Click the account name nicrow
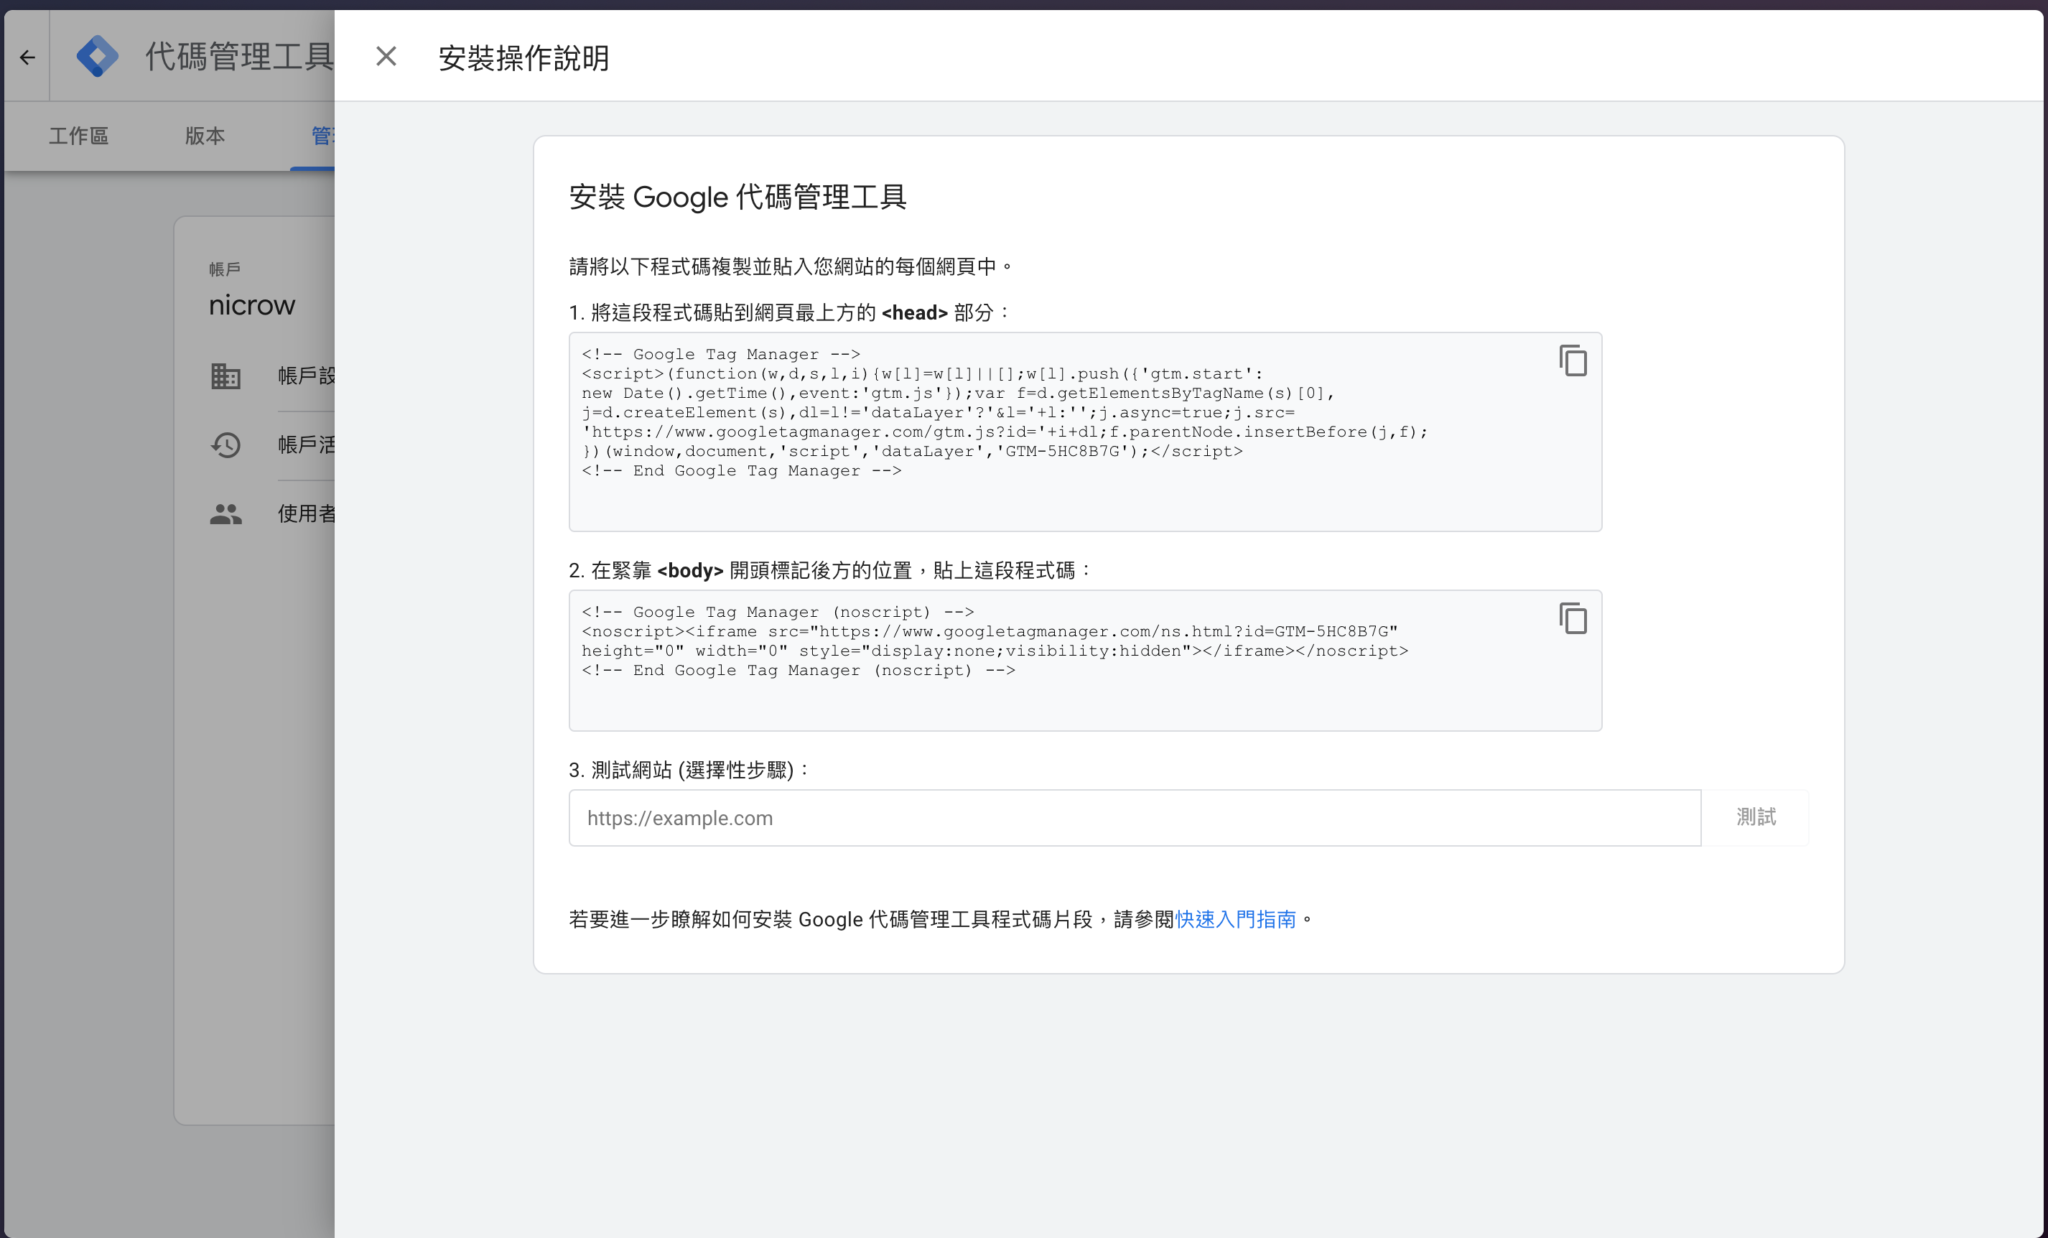 tap(252, 305)
